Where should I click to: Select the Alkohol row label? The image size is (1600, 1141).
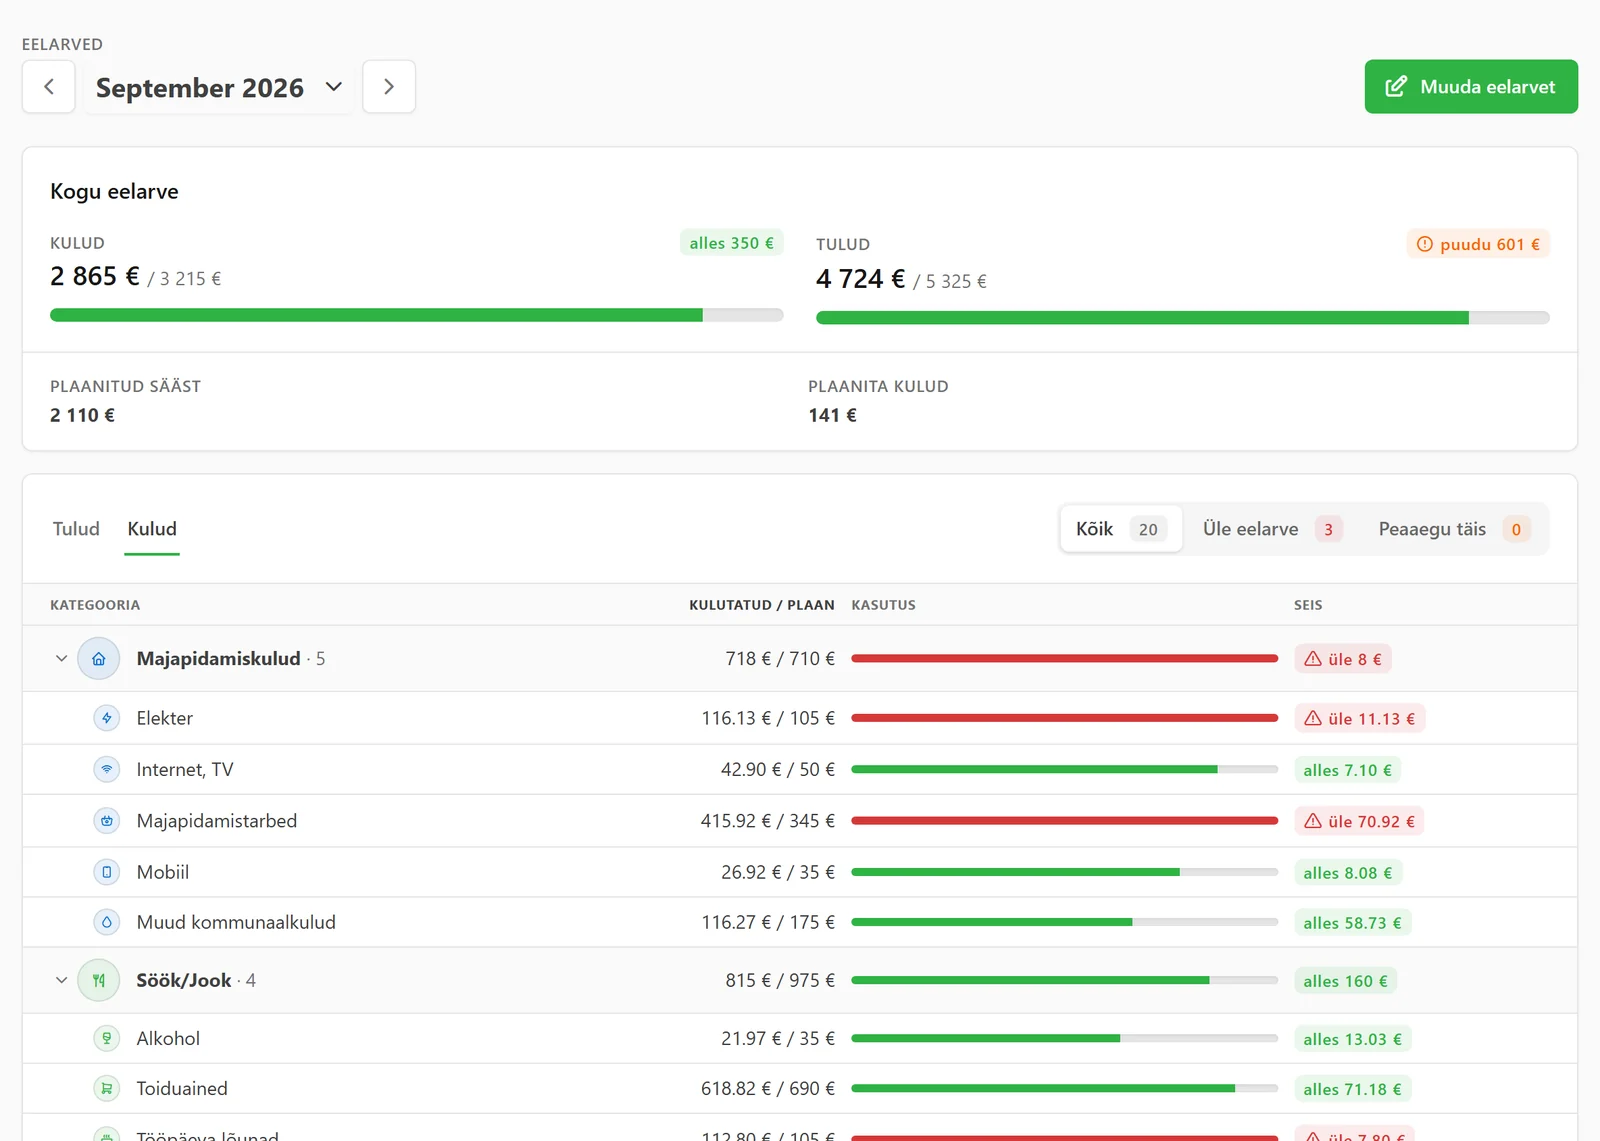pyautogui.click(x=168, y=1038)
